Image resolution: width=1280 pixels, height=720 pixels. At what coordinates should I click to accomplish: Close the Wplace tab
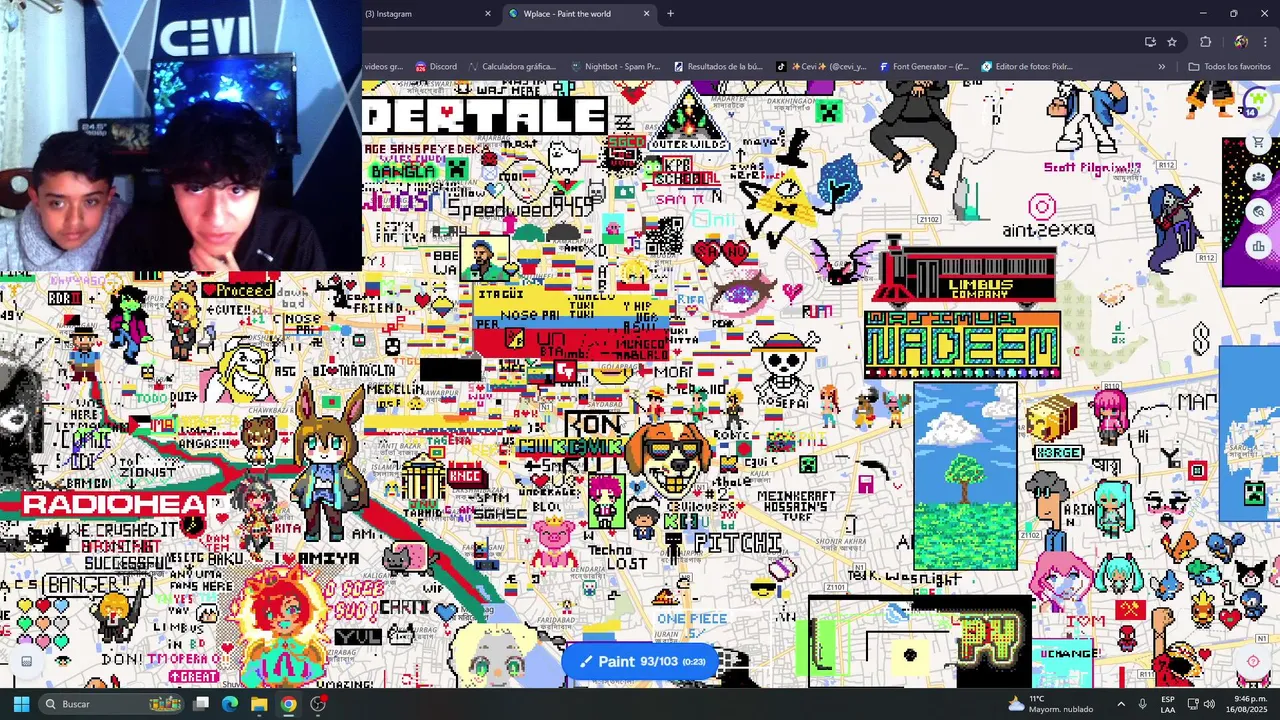click(x=646, y=14)
